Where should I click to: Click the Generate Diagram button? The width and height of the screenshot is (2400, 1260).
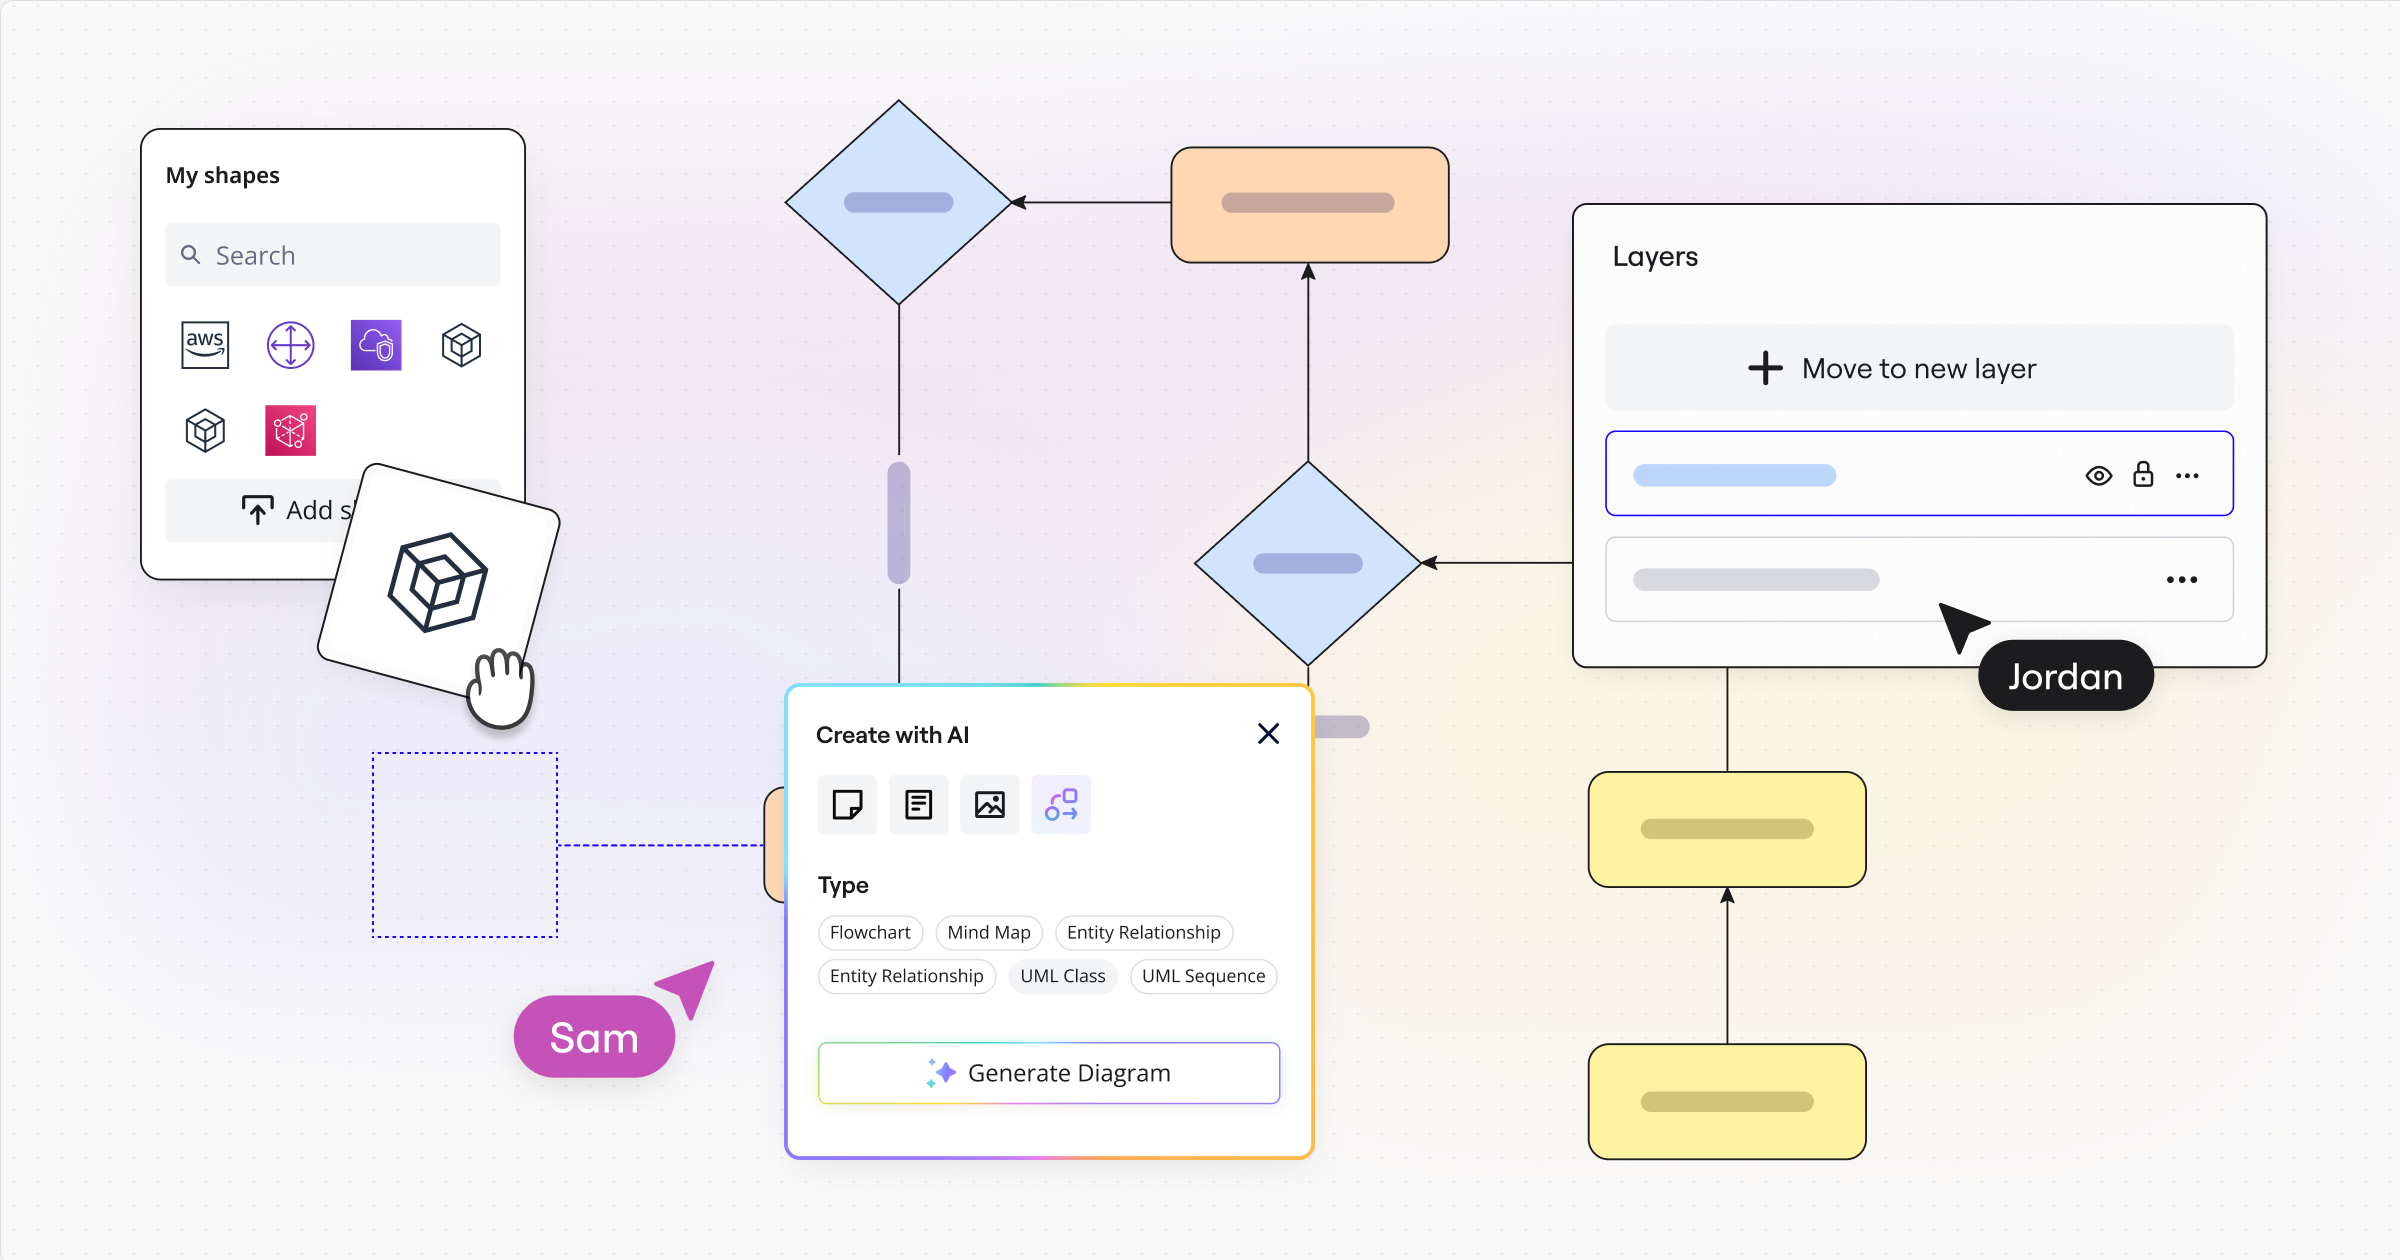(1048, 1073)
